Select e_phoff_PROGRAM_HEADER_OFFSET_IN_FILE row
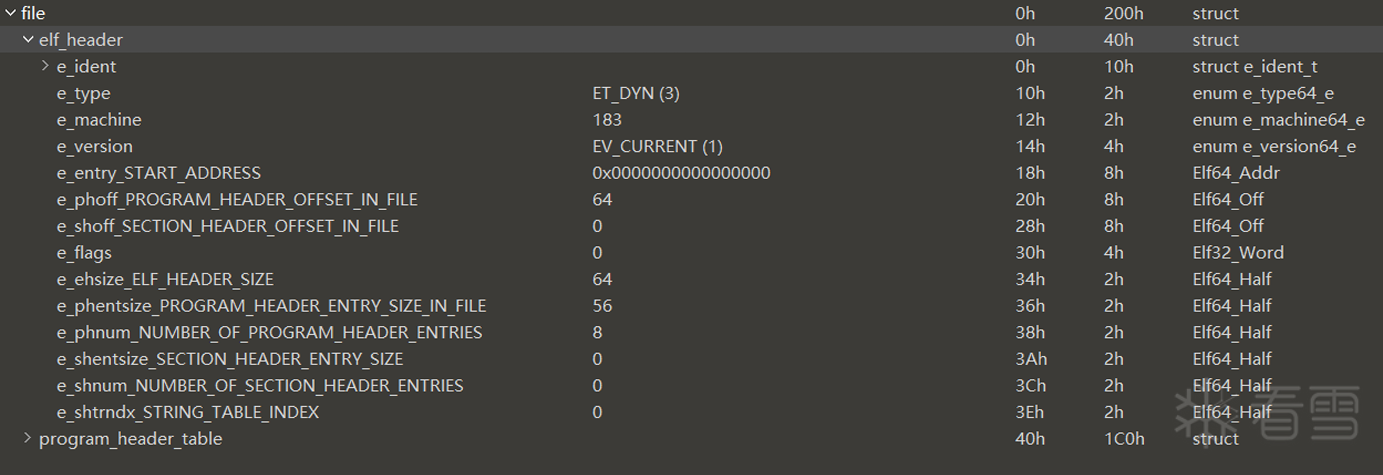 237,199
